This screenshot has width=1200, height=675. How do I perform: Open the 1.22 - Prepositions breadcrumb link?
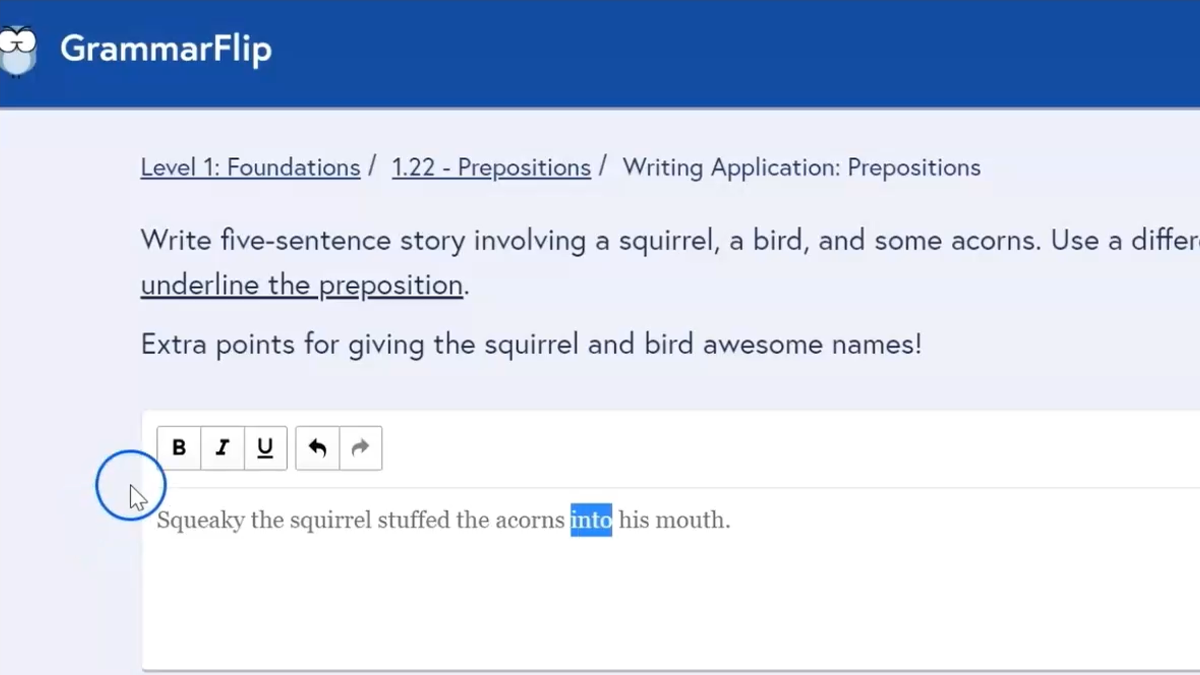491,167
